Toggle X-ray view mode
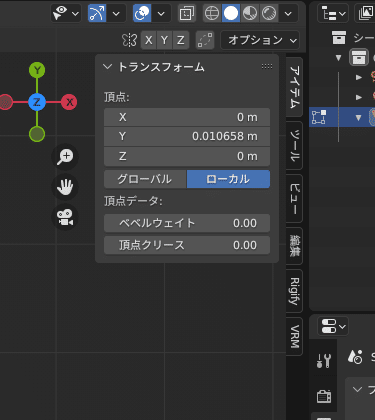Viewport: 375px width, 420px height. coord(187,14)
